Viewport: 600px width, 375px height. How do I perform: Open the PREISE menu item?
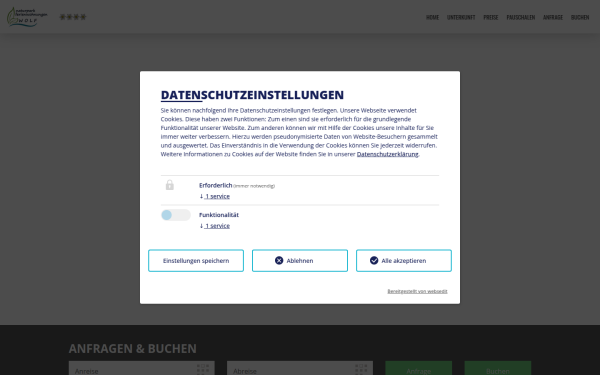[491, 17]
